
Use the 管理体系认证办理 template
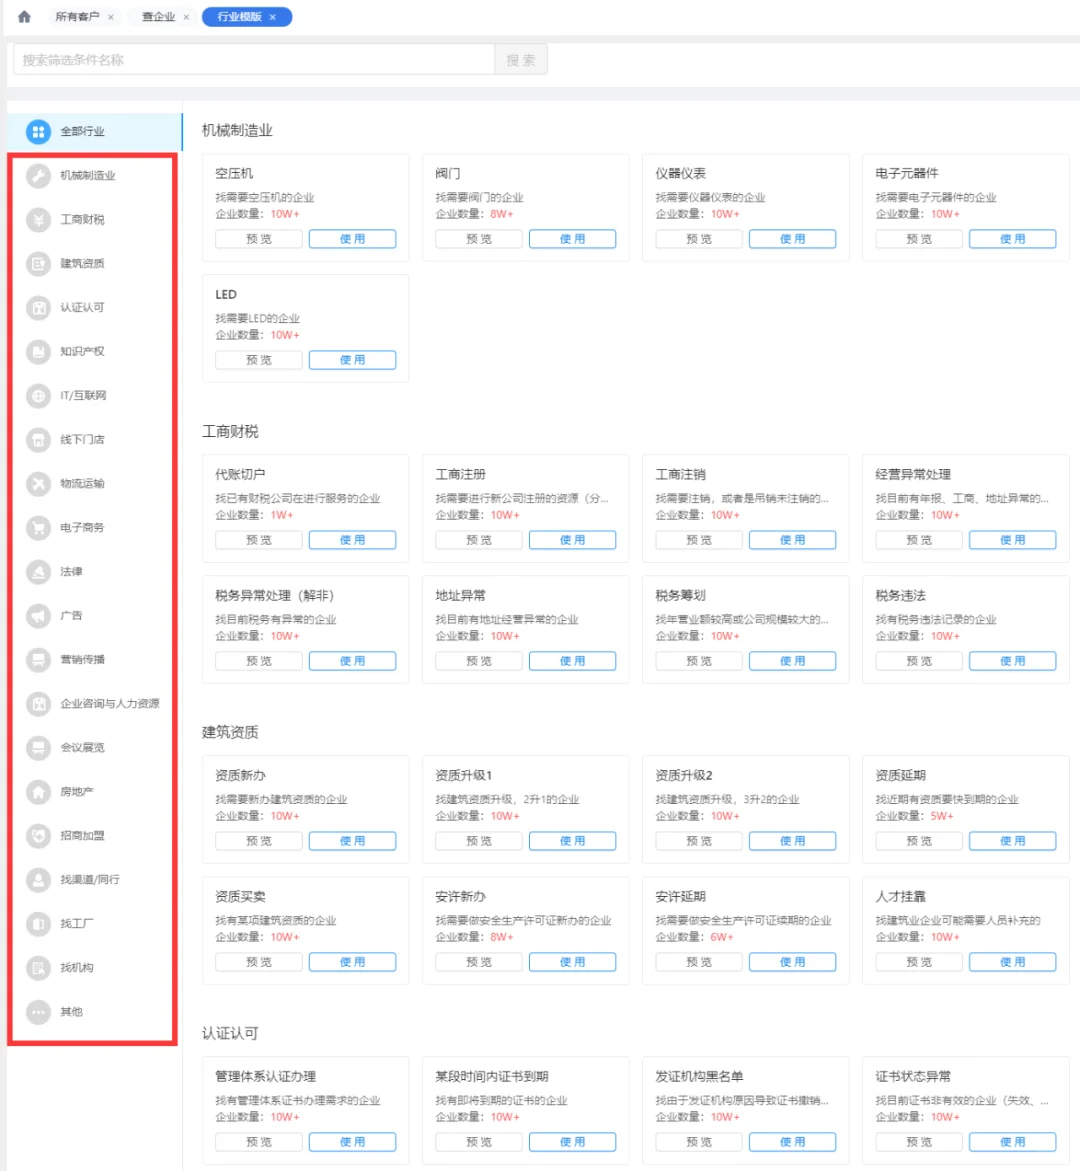[x=353, y=1142]
